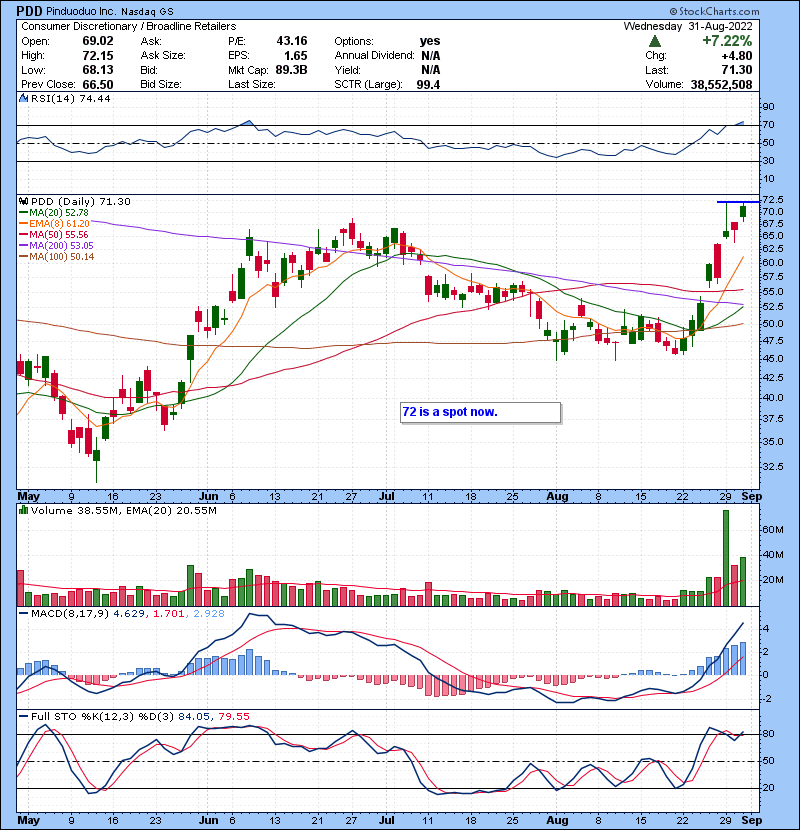
Task: Click the SCTR (Large) value 99.4
Action: (x=428, y=84)
